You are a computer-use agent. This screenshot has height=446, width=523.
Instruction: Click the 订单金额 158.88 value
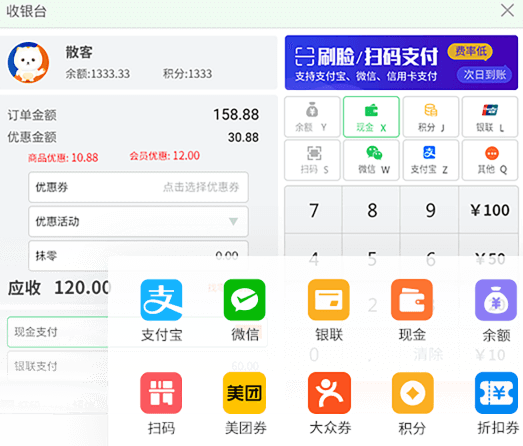(236, 115)
